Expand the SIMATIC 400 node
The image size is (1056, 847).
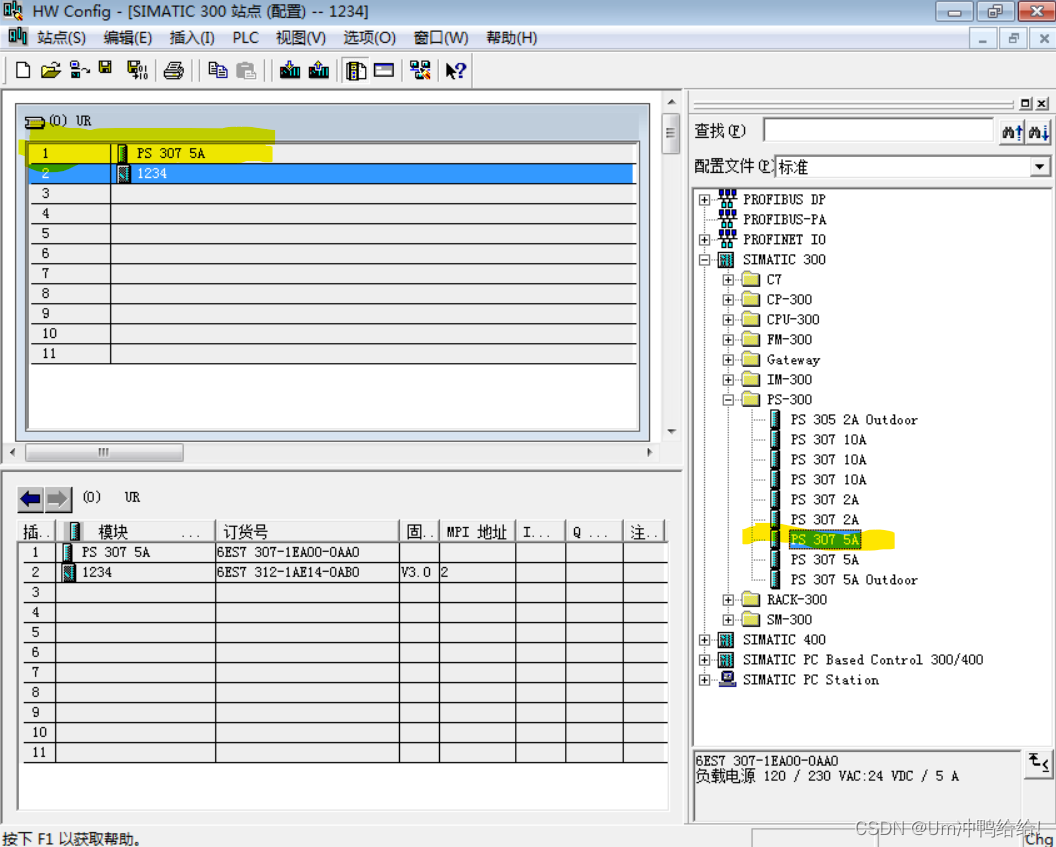coord(704,640)
